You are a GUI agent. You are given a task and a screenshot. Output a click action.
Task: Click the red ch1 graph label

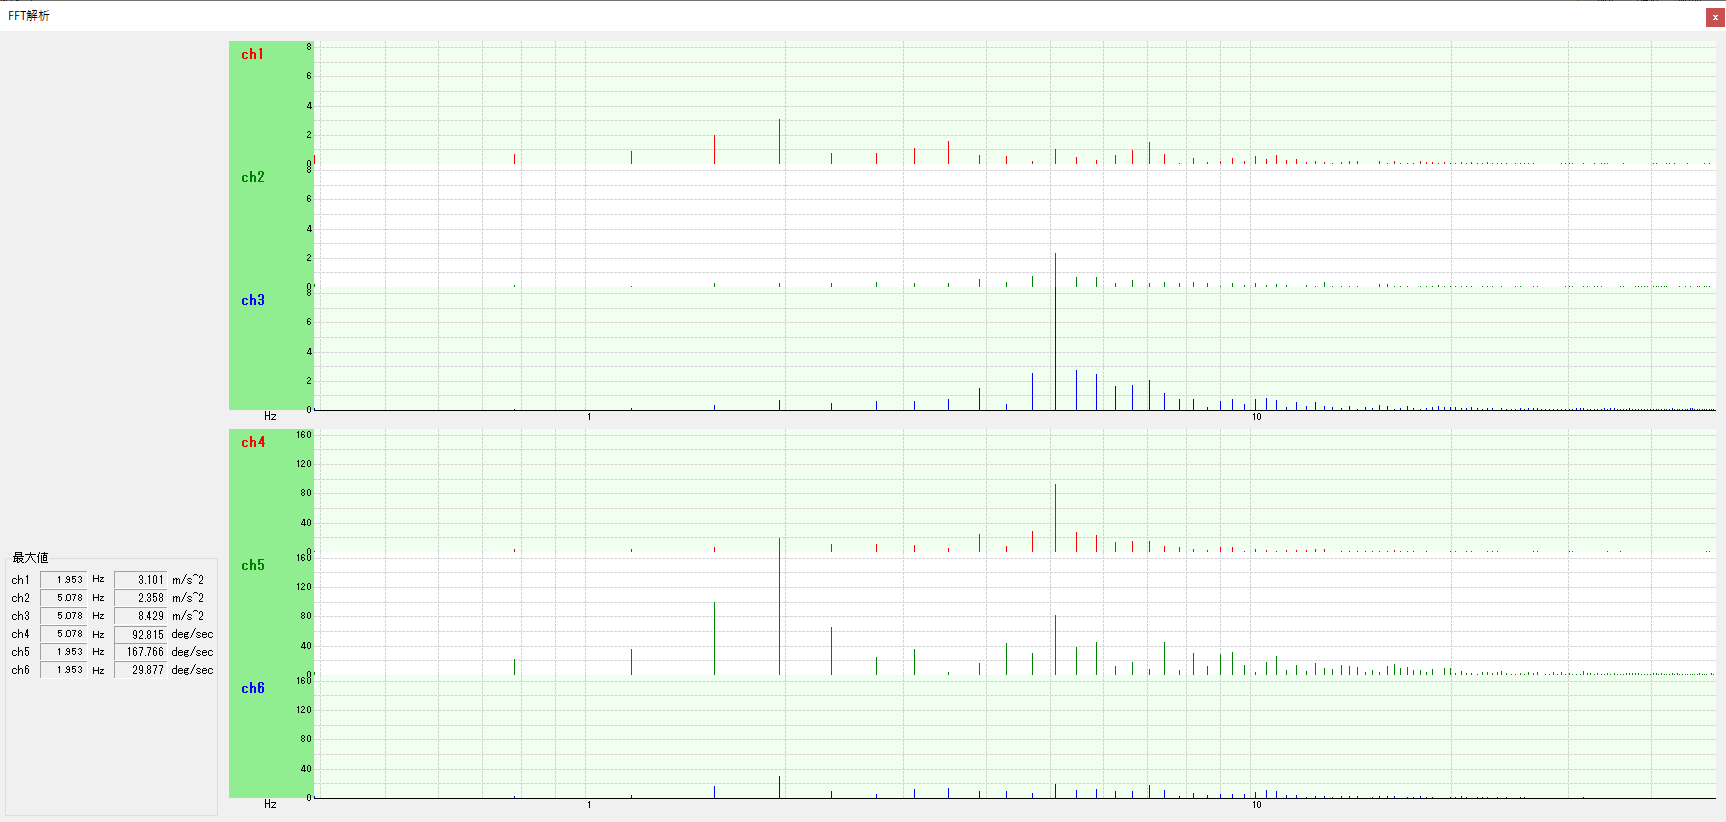coord(253,54)
